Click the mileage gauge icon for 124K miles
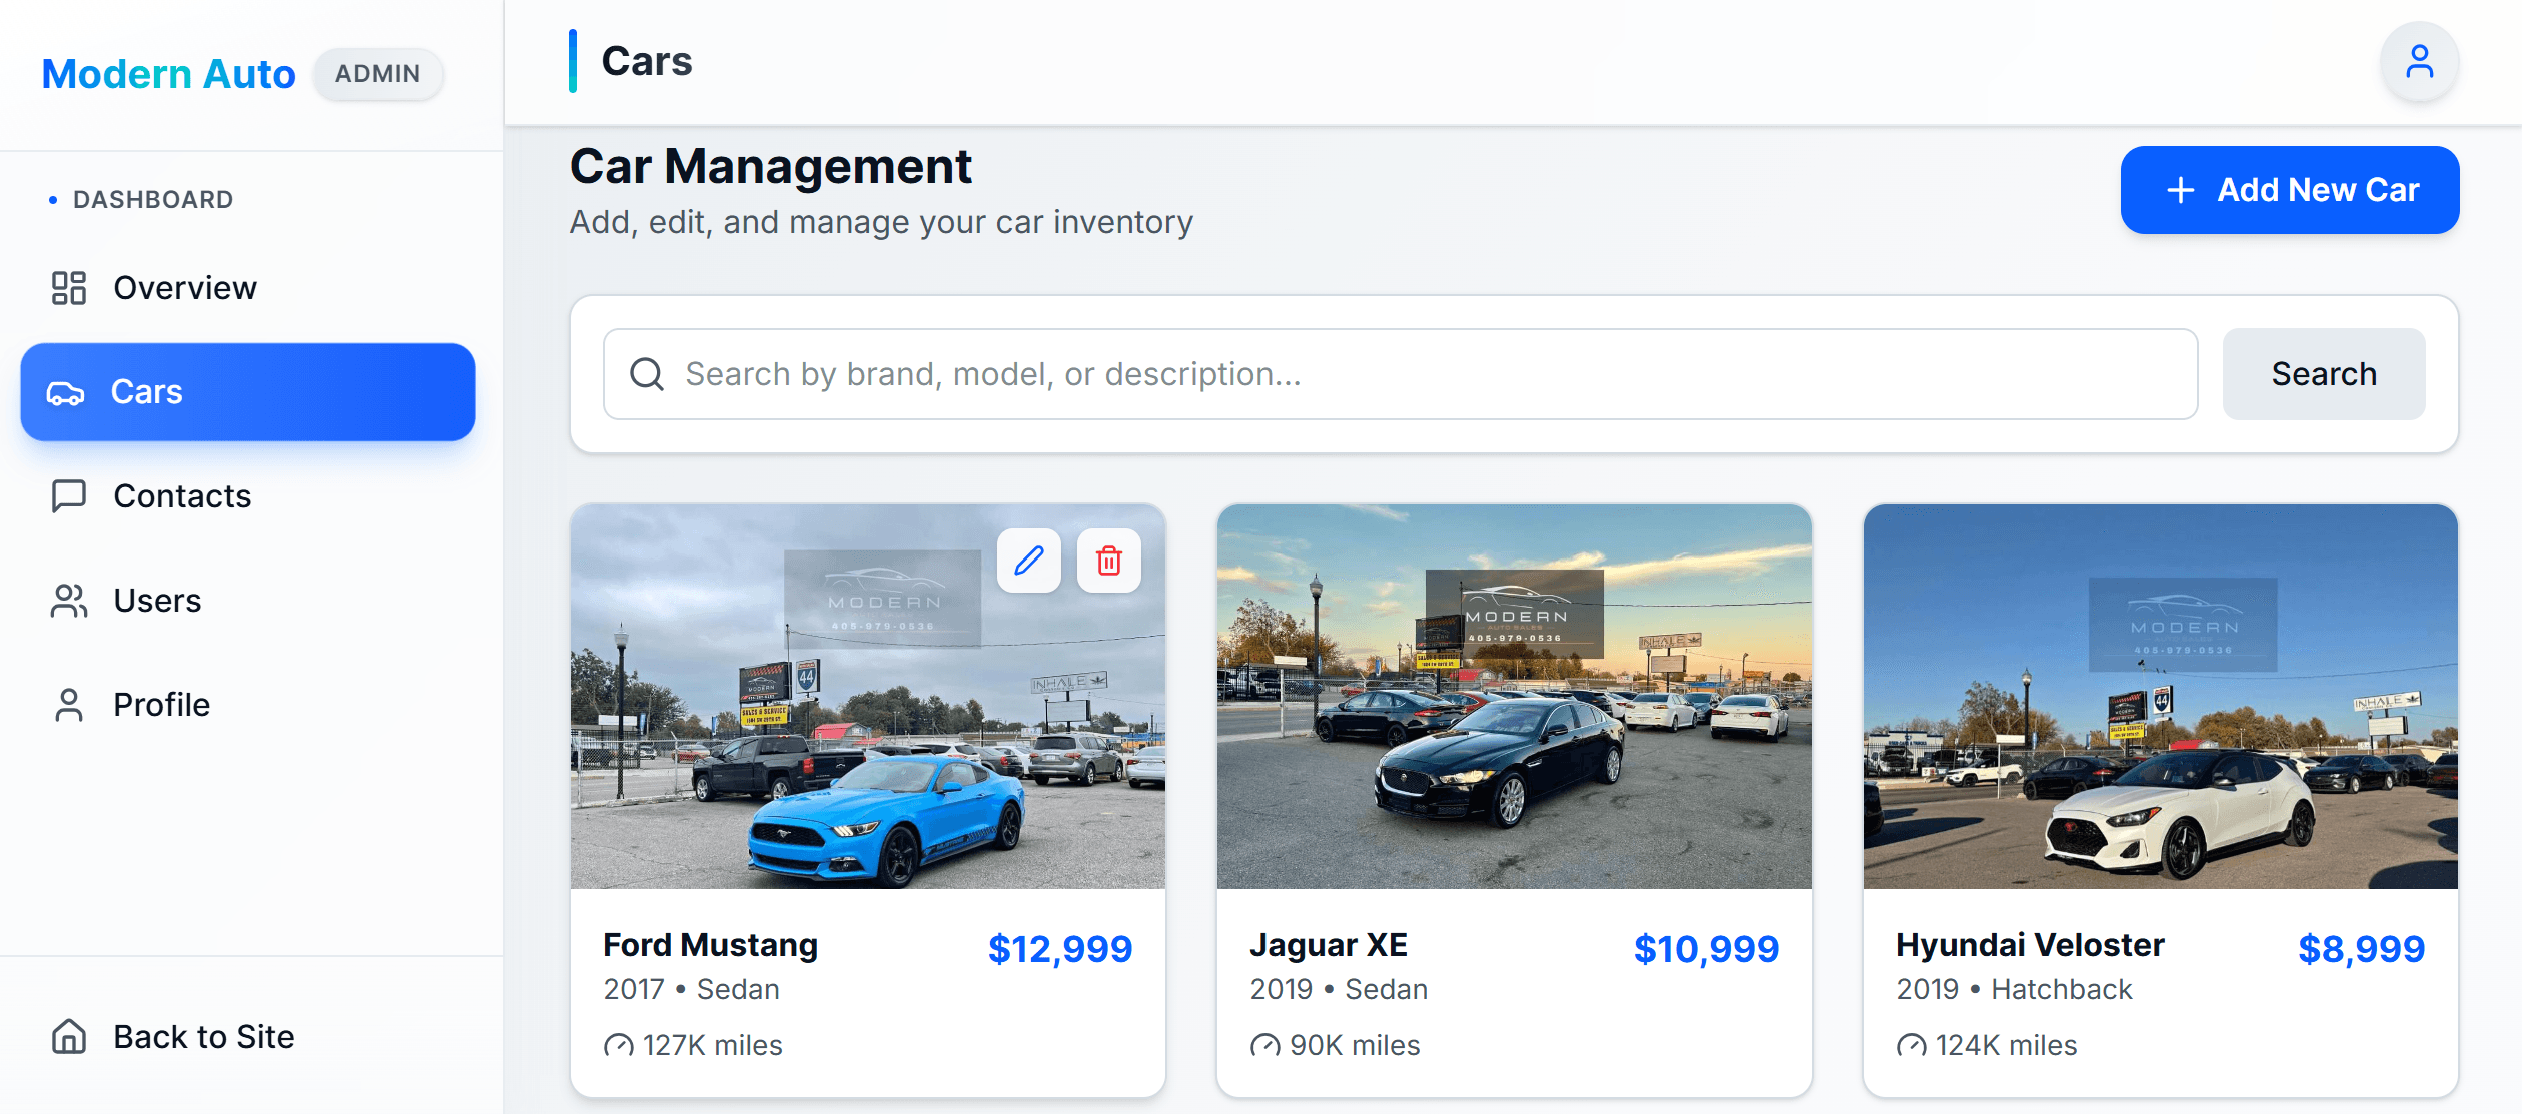The width and height of the screenshot is (2522, 1114). [1912, 1046]
